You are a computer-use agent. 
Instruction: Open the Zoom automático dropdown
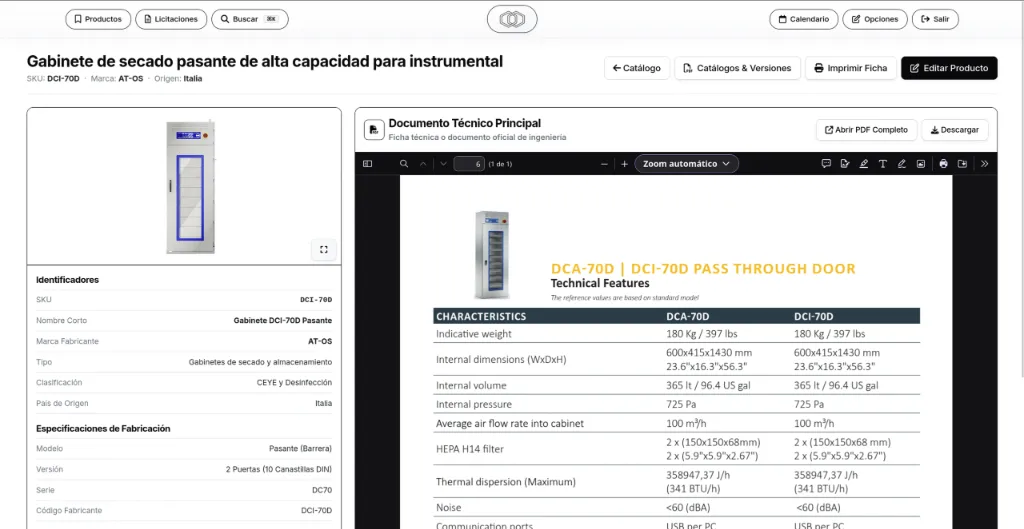(x=686, y=164)
